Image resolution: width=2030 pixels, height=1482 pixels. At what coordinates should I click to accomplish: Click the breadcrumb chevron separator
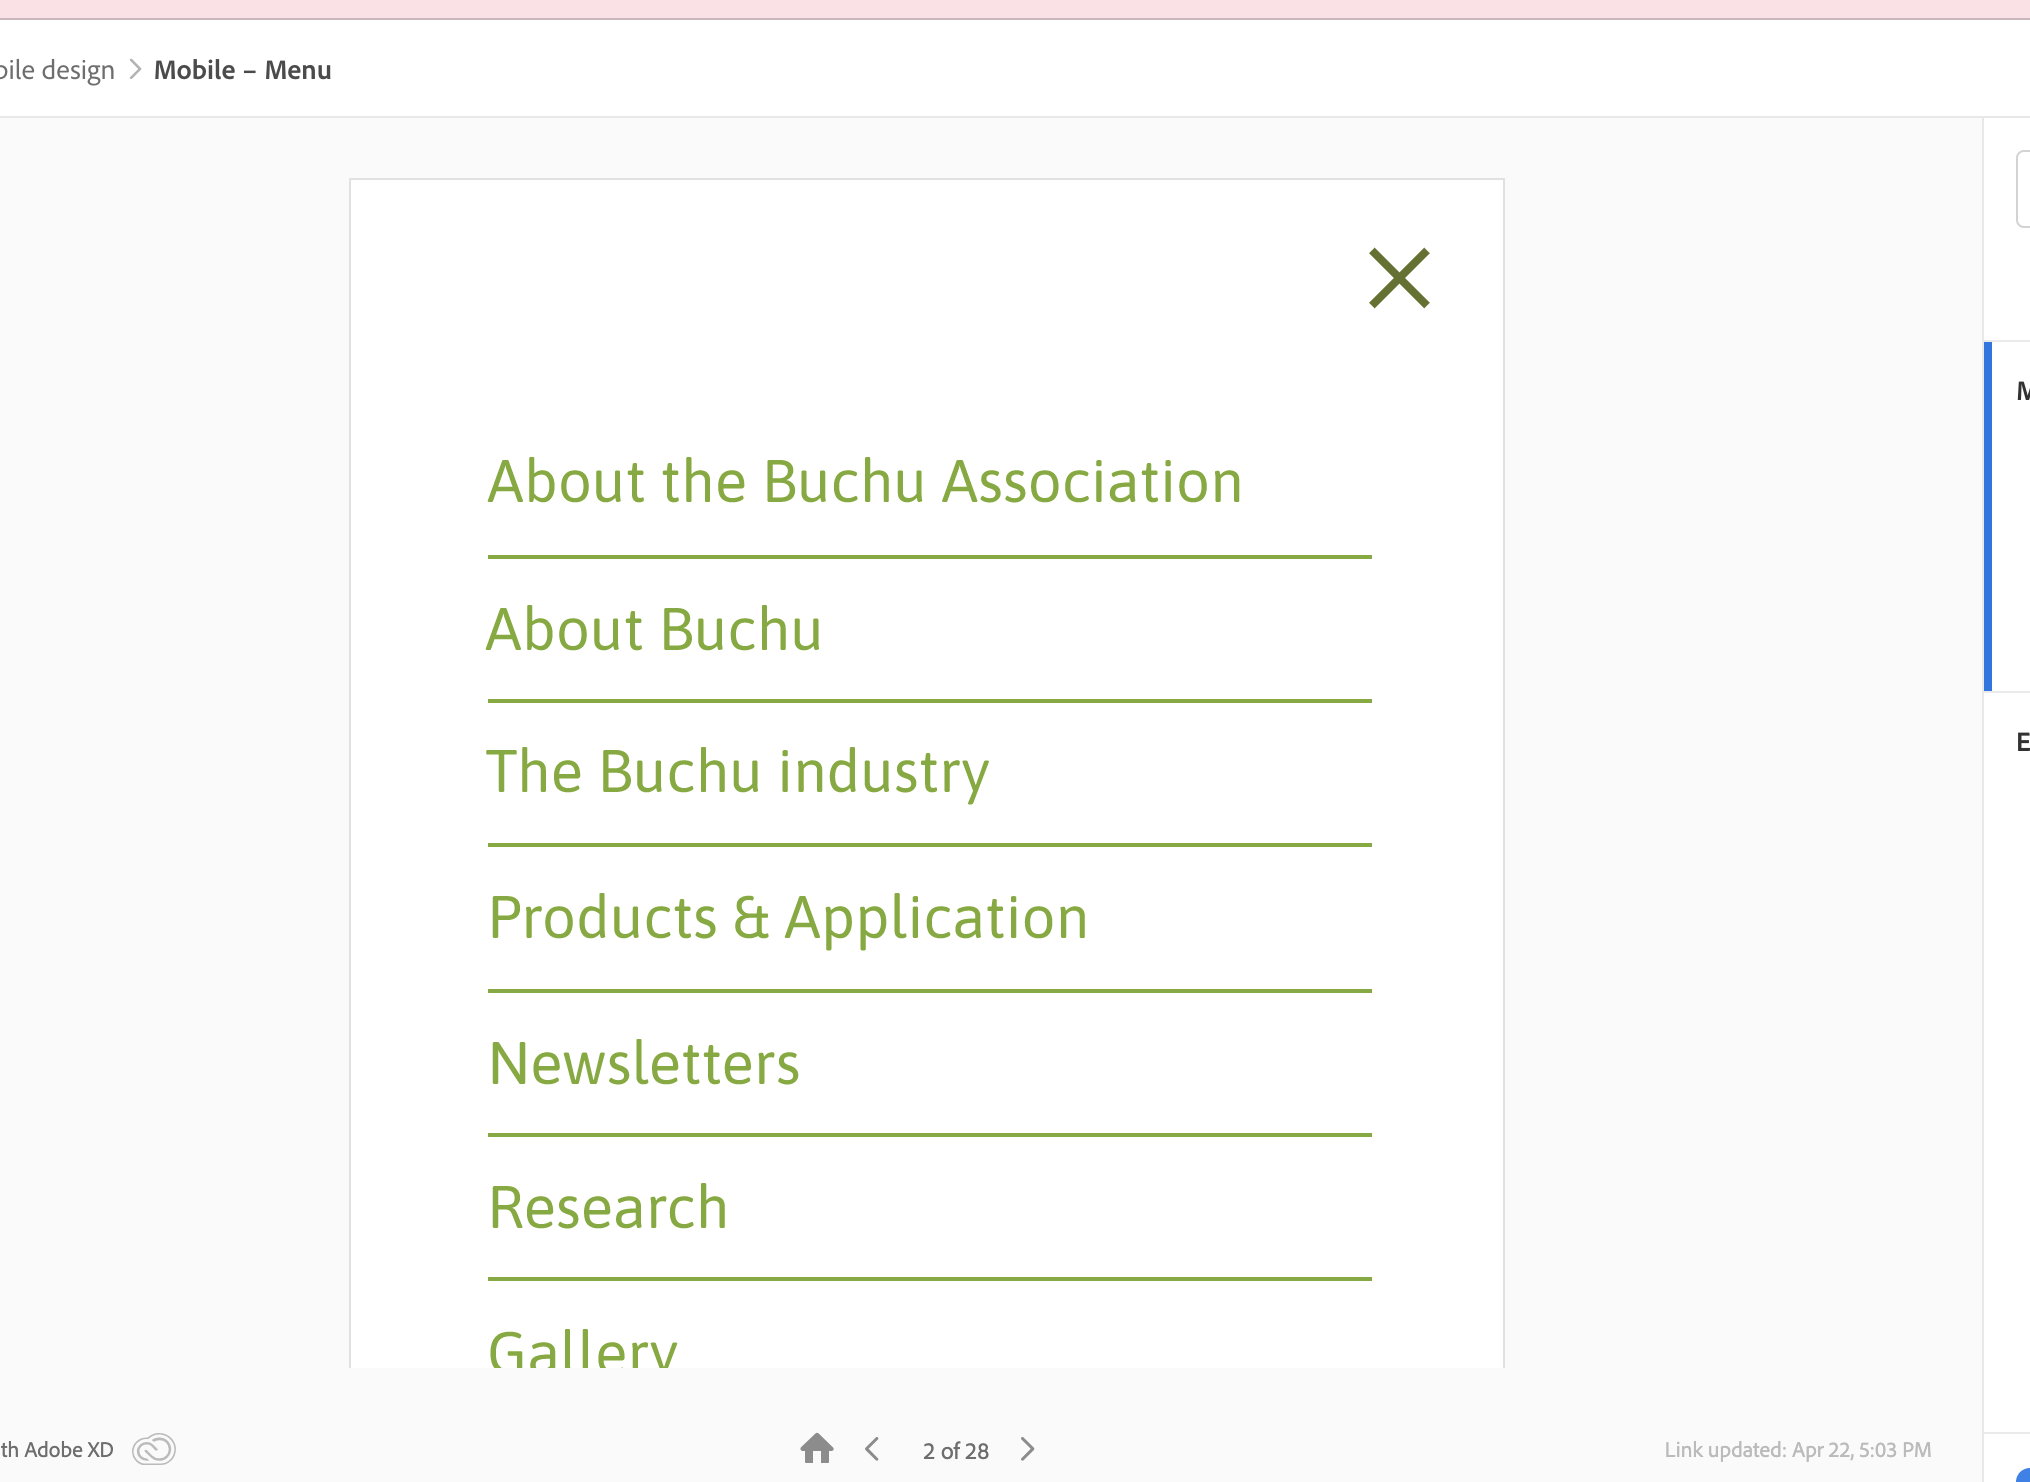point(135,70)
